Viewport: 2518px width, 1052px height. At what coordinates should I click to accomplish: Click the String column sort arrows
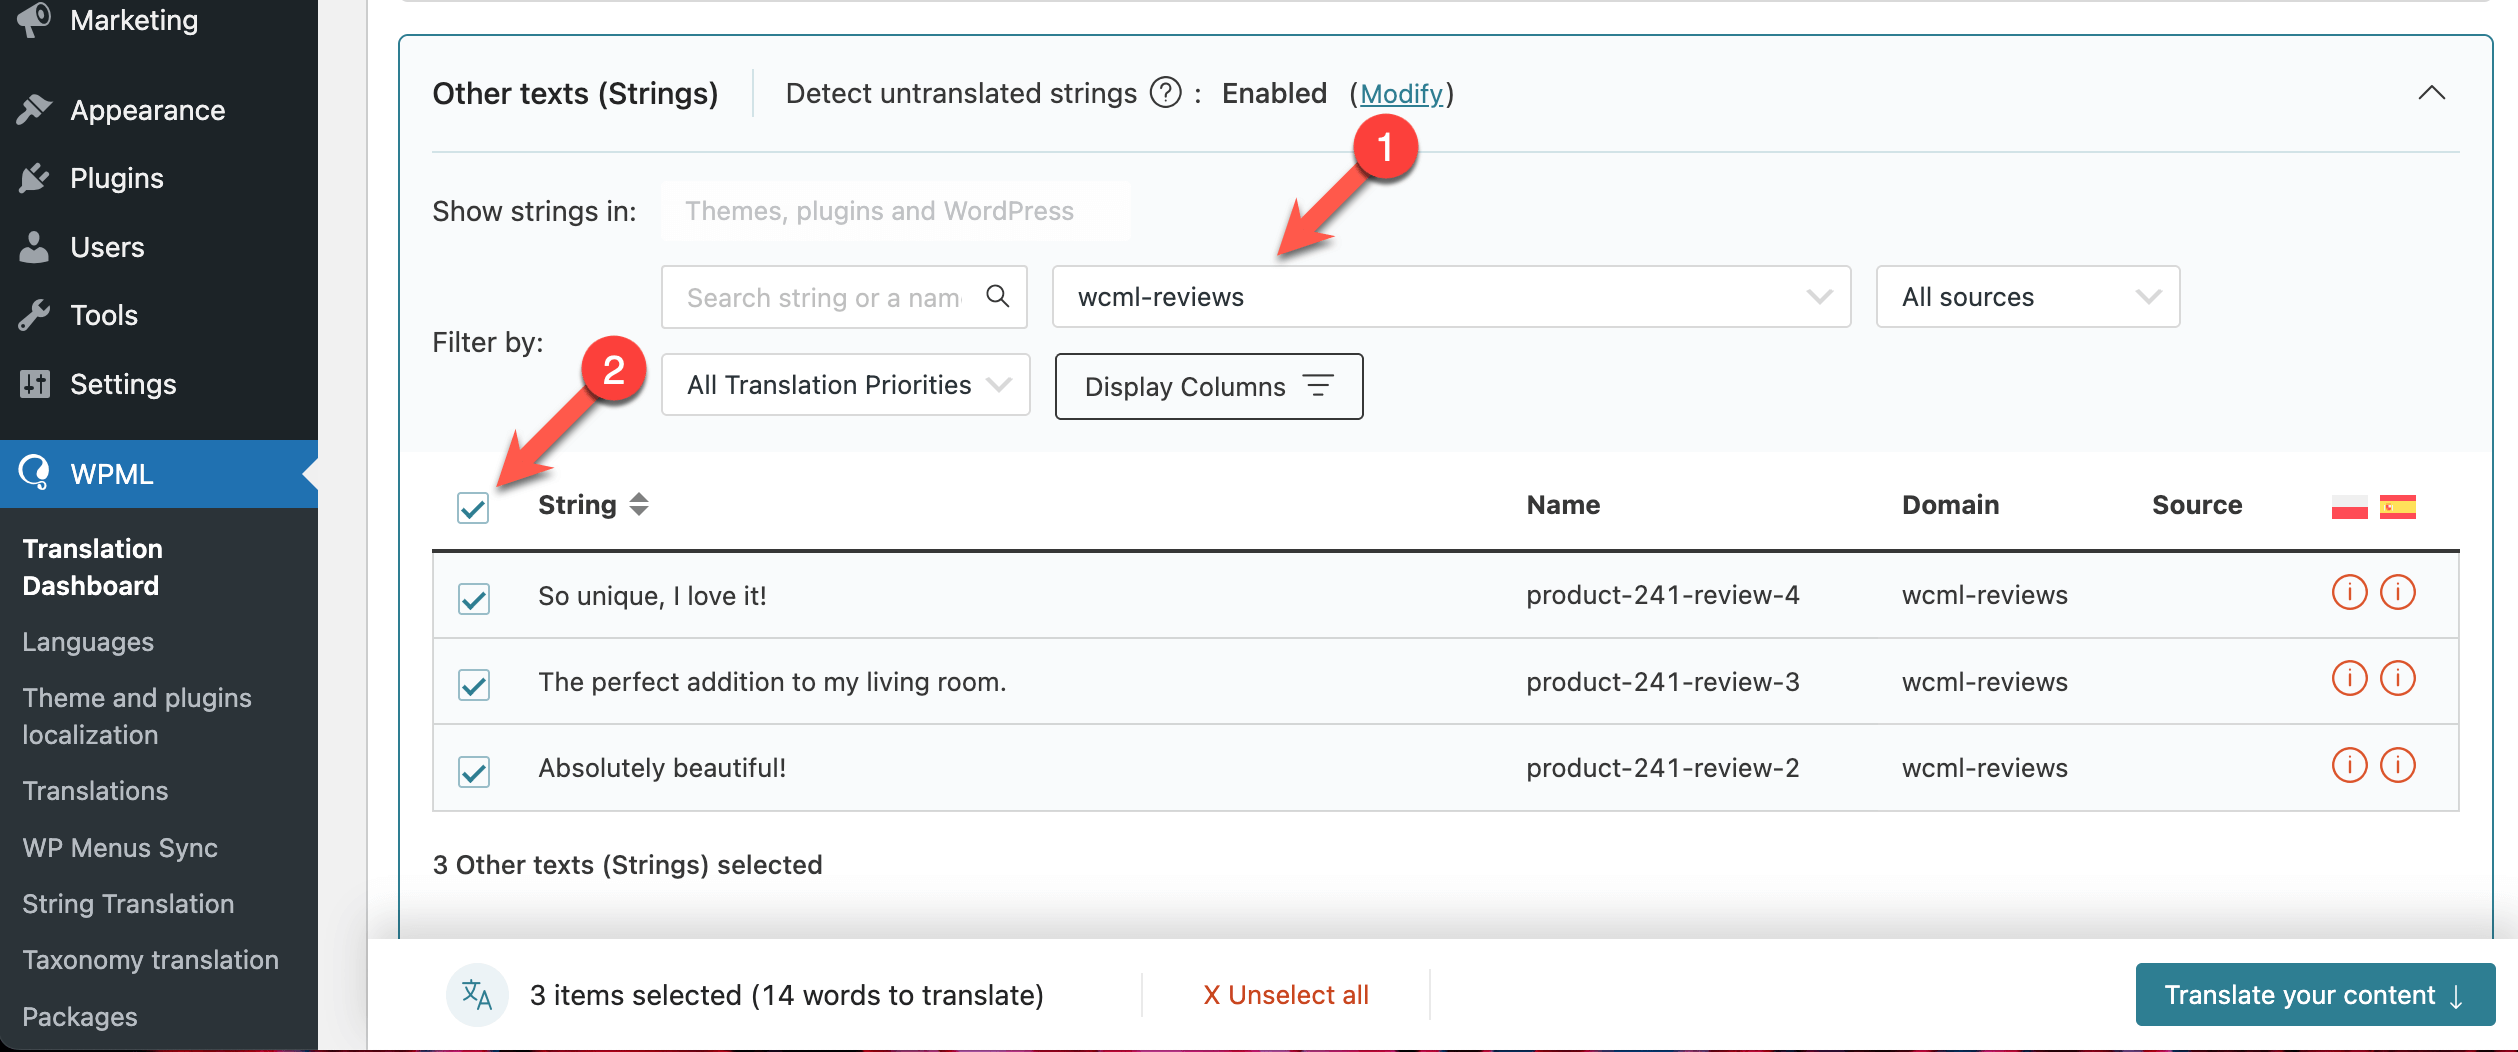(x=639, y=505)
